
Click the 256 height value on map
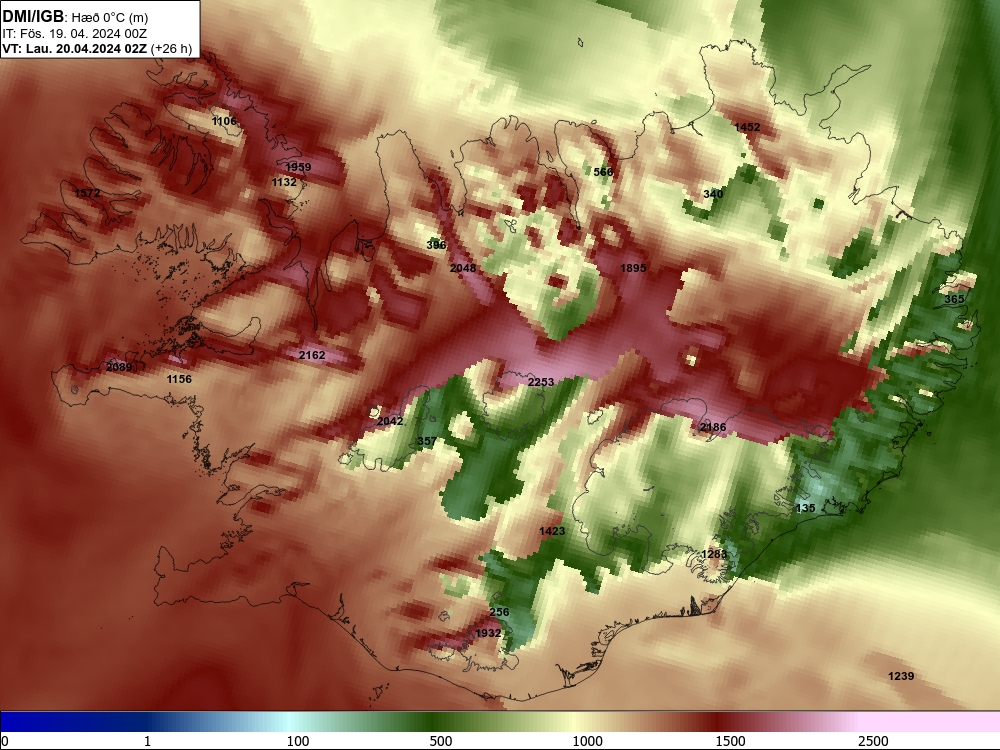click(499, 612)
